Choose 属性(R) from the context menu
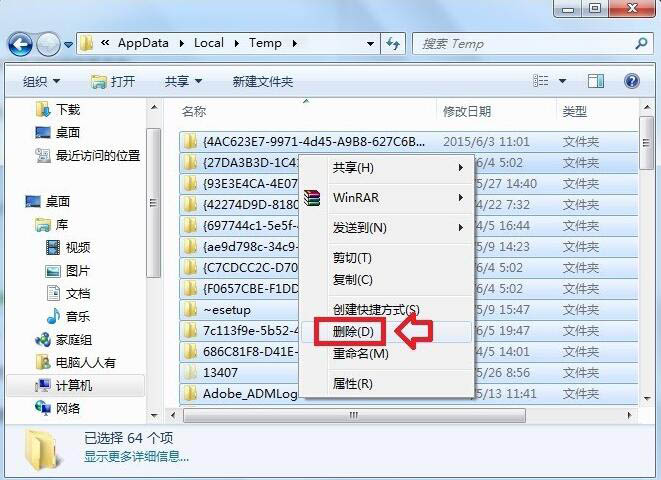Image resolution: width=661 pixels, height=480 pixels. coord(352,384)
